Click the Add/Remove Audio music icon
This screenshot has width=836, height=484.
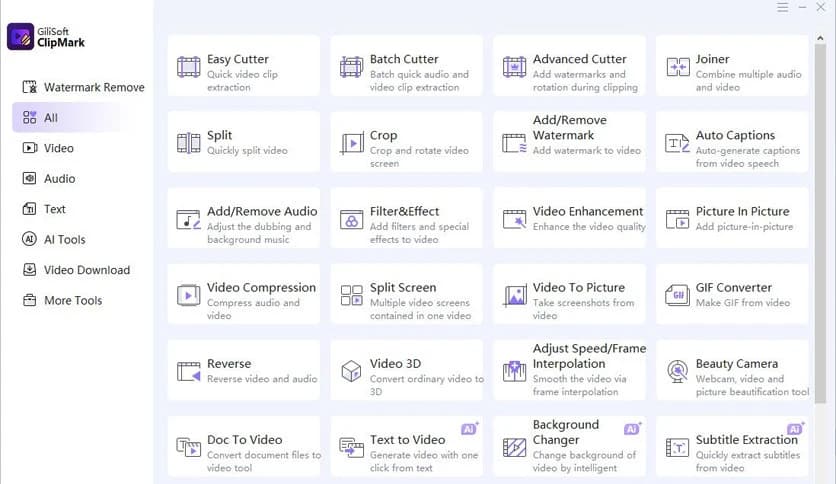[188, 220]
